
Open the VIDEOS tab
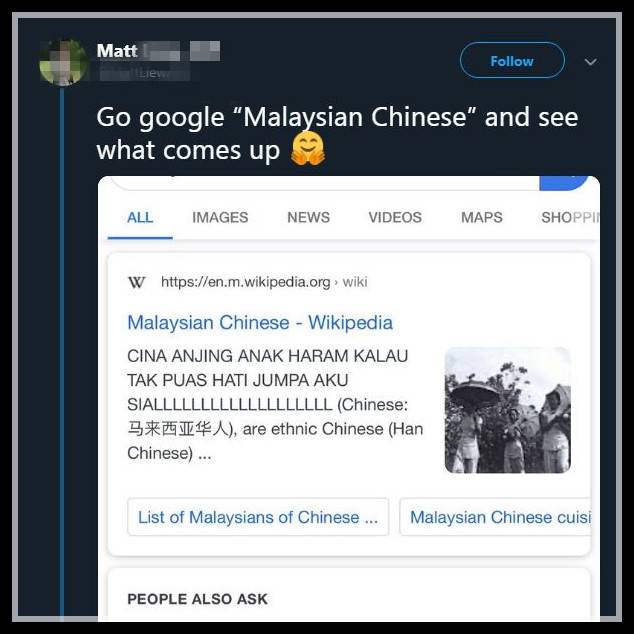coord(395,218)
